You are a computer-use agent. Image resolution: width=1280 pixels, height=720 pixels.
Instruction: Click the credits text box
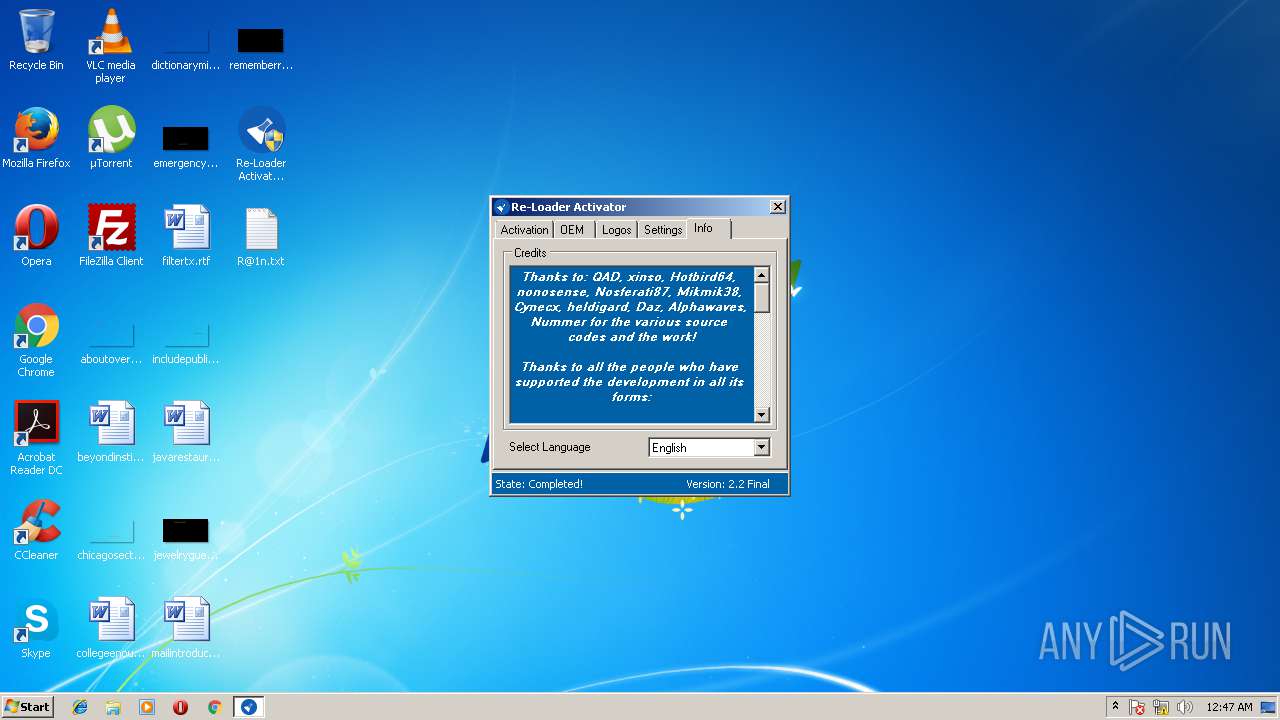pyautogui.click(x=631, y=344)
